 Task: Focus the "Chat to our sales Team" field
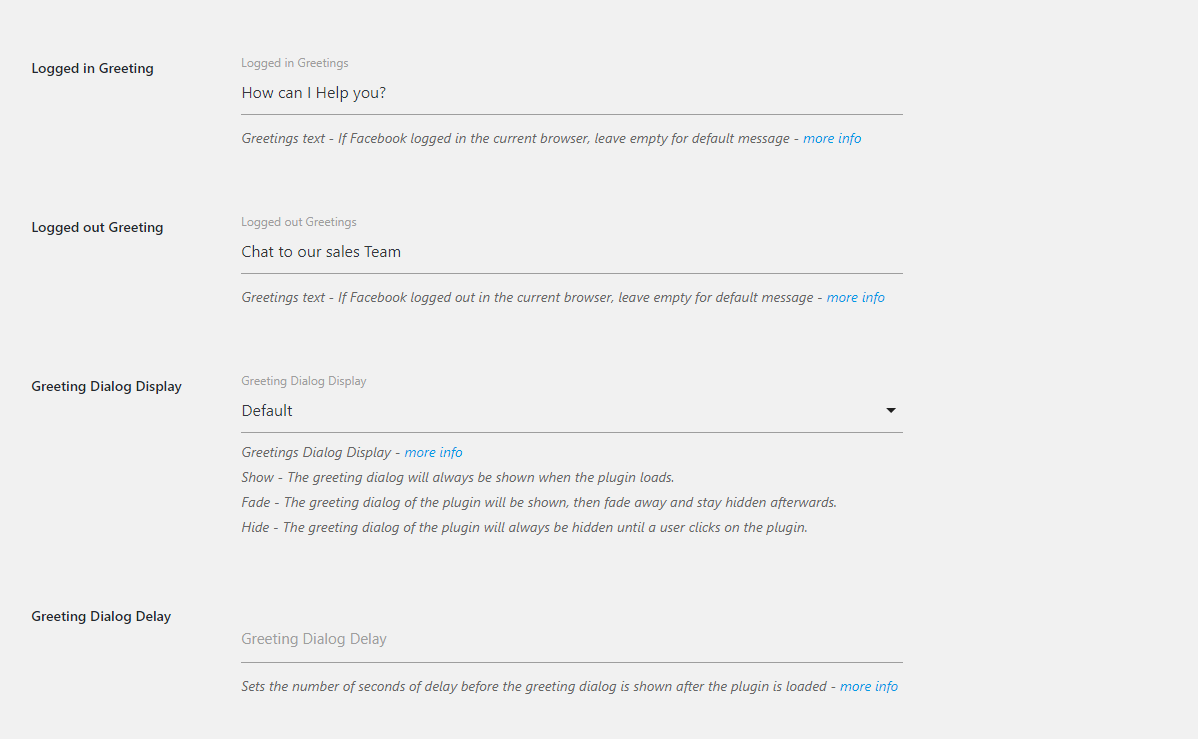(571, 252)
